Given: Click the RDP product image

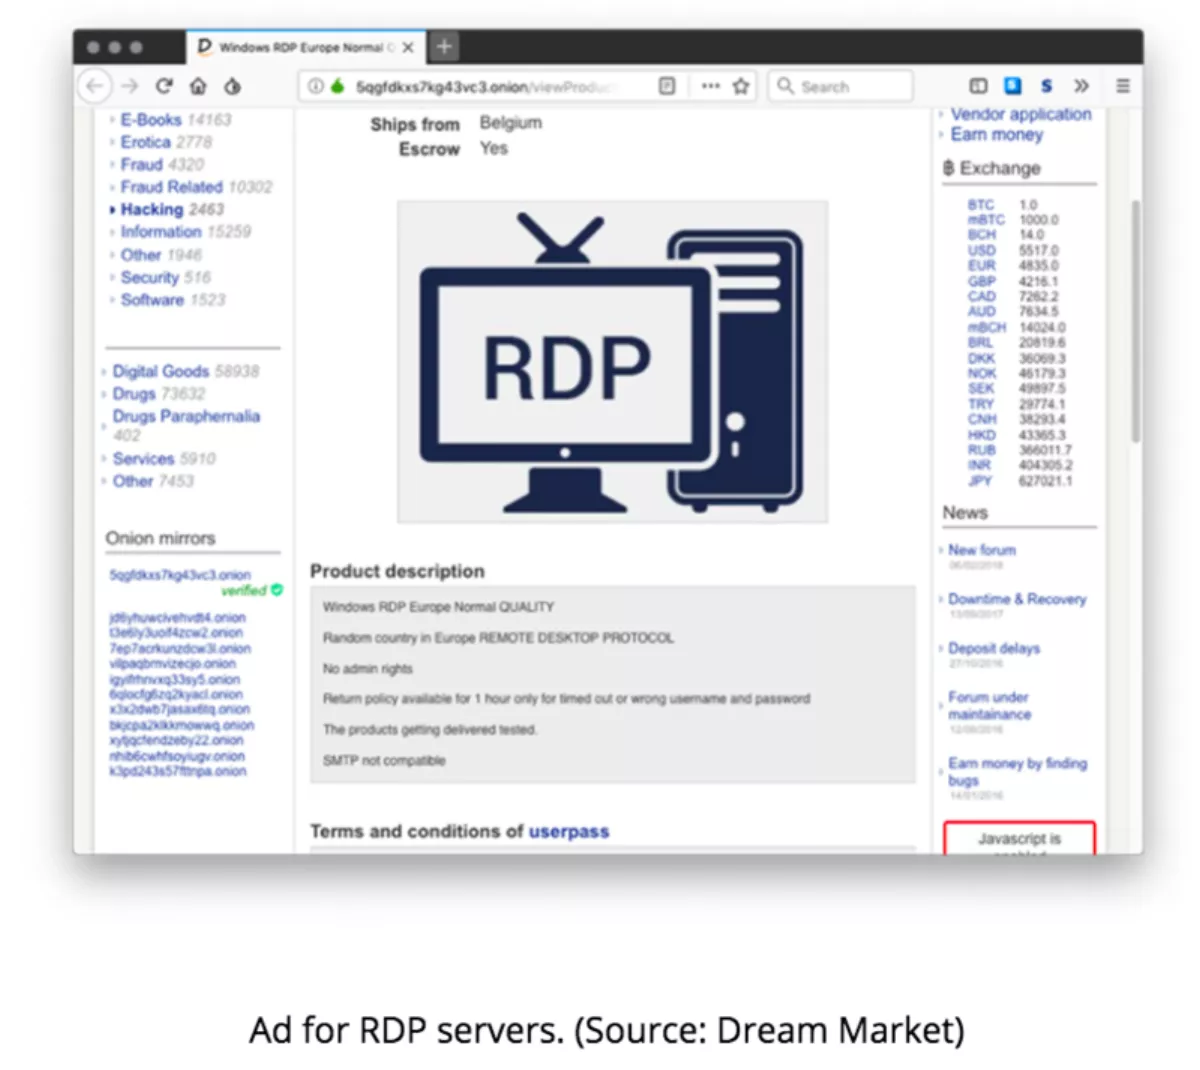Looking at the screenshot, I should pos(612,361).
